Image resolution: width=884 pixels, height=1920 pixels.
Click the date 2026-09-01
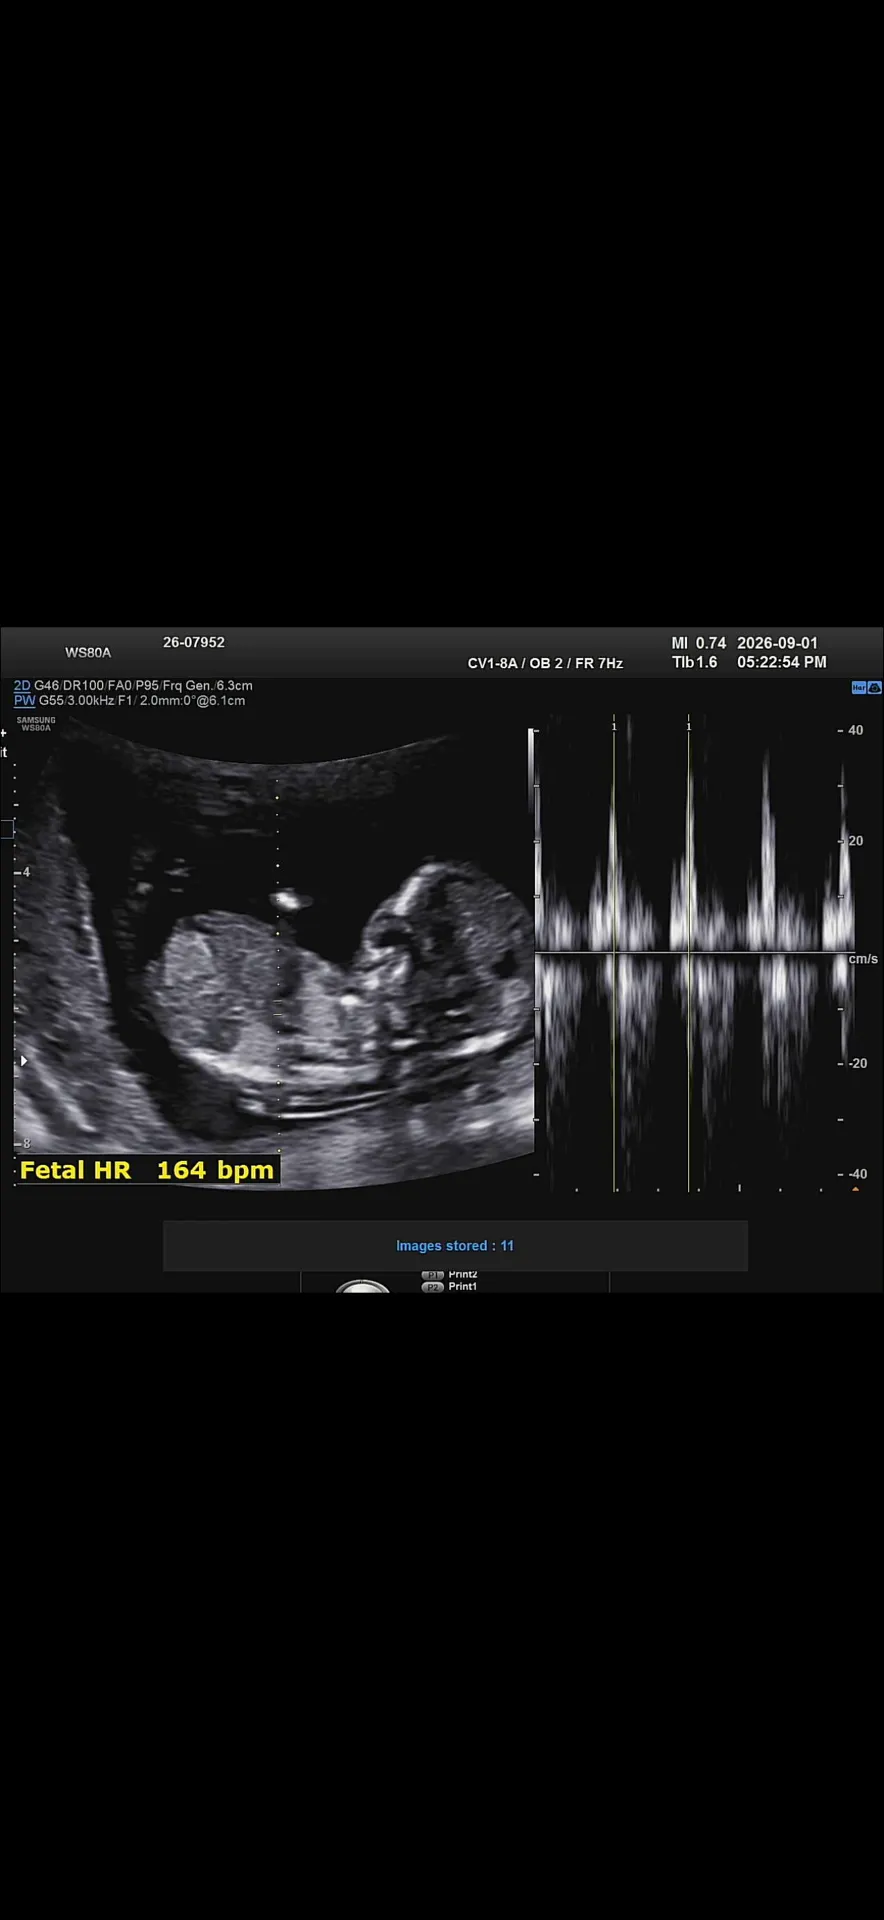[x=777, y=643]
